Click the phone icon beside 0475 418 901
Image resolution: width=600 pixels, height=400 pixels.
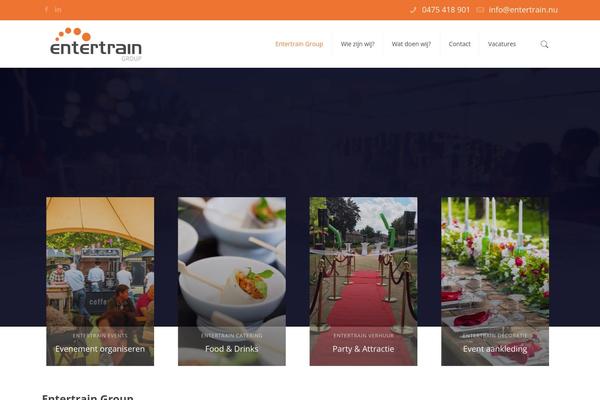click(413, 10)
